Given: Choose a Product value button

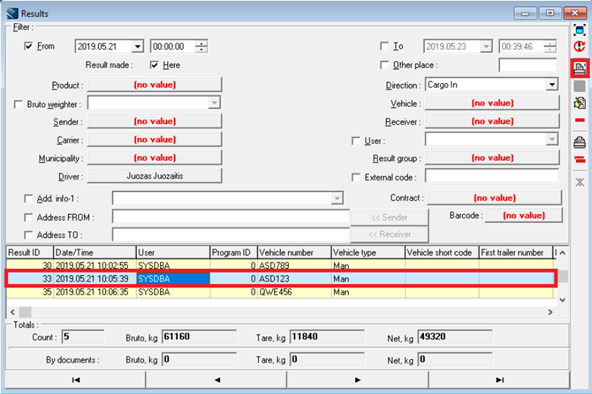Looking at the screenshot, I should (x=154, y=85).
